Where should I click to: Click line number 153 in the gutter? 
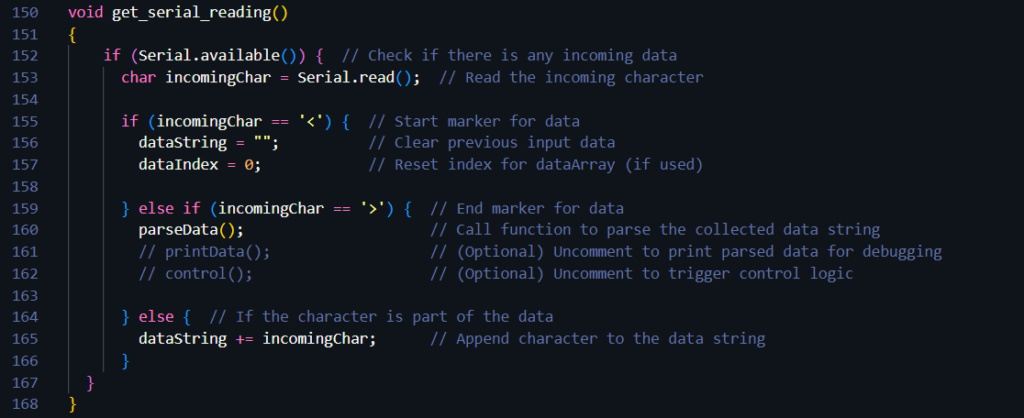[27, 78]
